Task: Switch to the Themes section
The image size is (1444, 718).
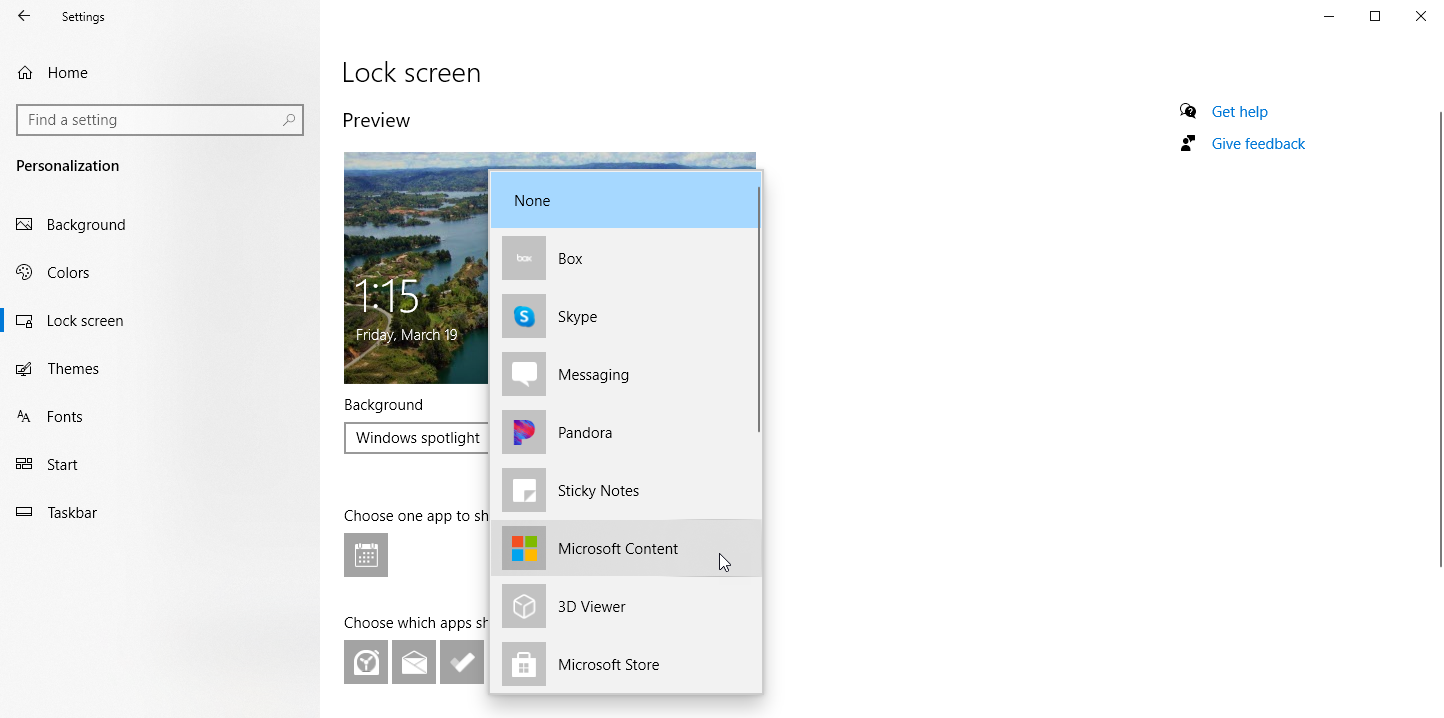Action: click(73, 369)
